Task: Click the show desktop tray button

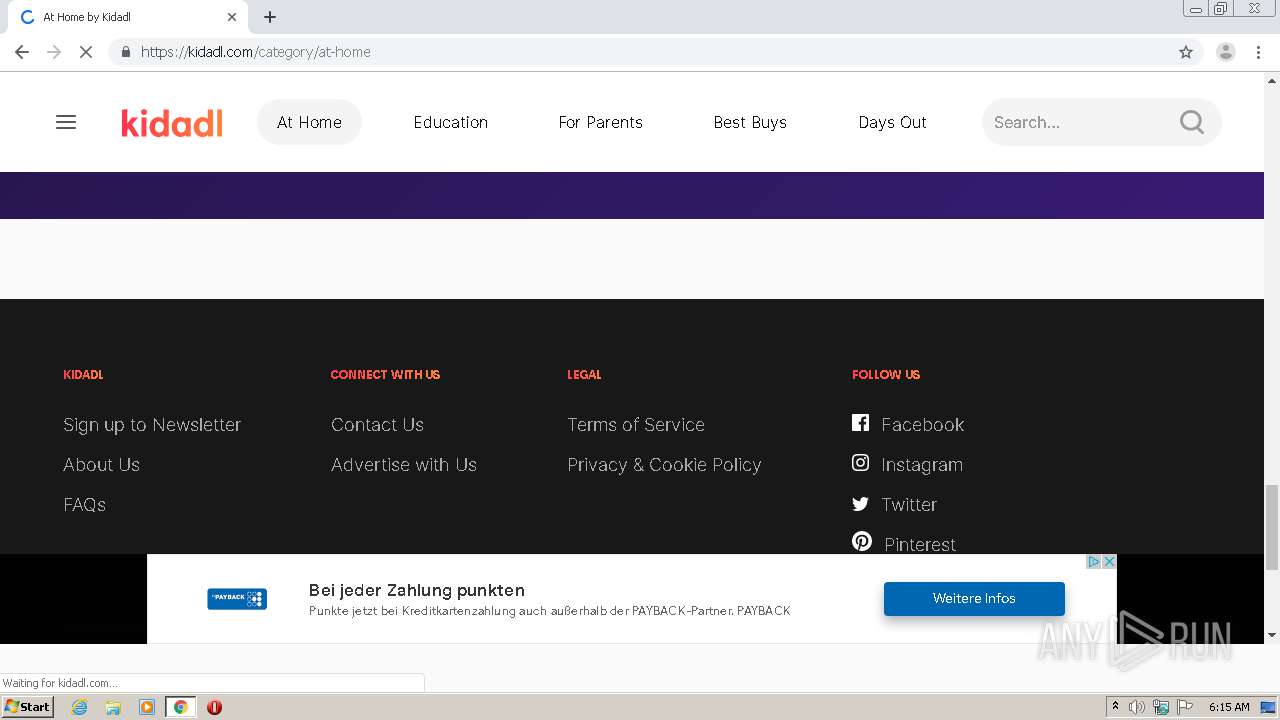Action: coord(1269,707)
